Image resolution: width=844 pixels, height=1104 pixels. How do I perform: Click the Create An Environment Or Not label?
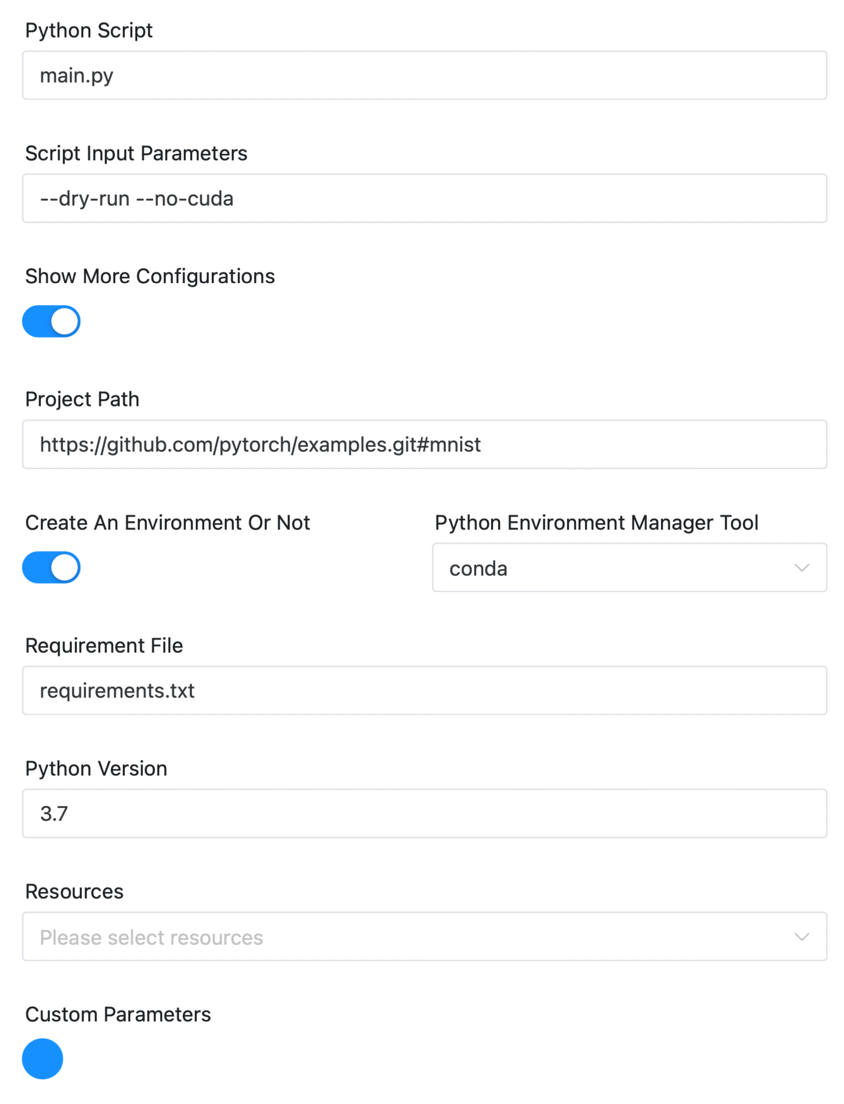coord(167,523)
